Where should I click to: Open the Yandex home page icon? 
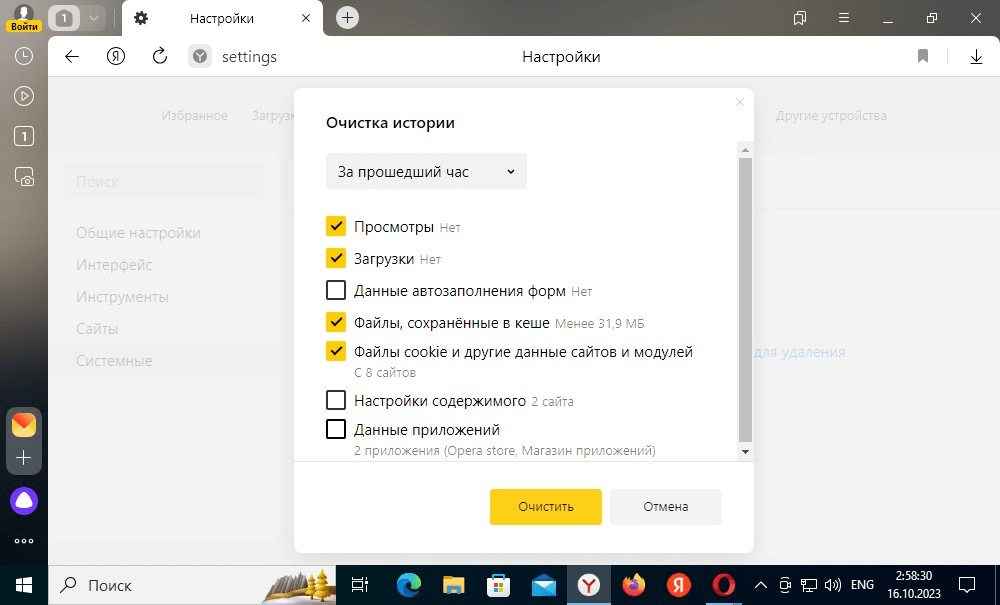pos(115,57)
